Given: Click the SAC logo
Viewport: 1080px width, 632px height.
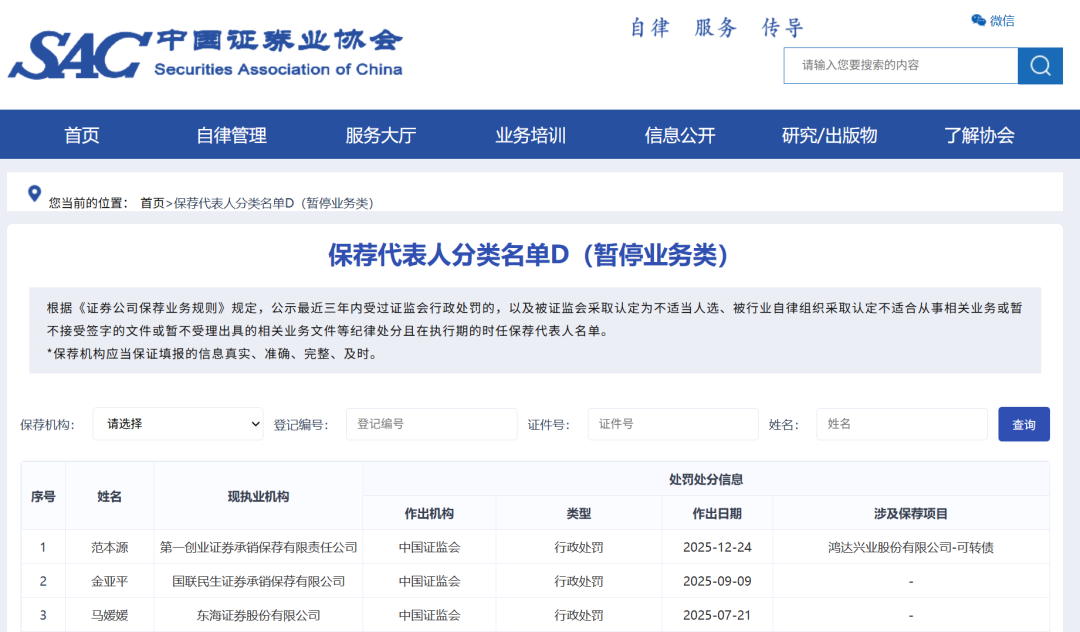Looking at the screenshot, I should (x=205, y=54).
